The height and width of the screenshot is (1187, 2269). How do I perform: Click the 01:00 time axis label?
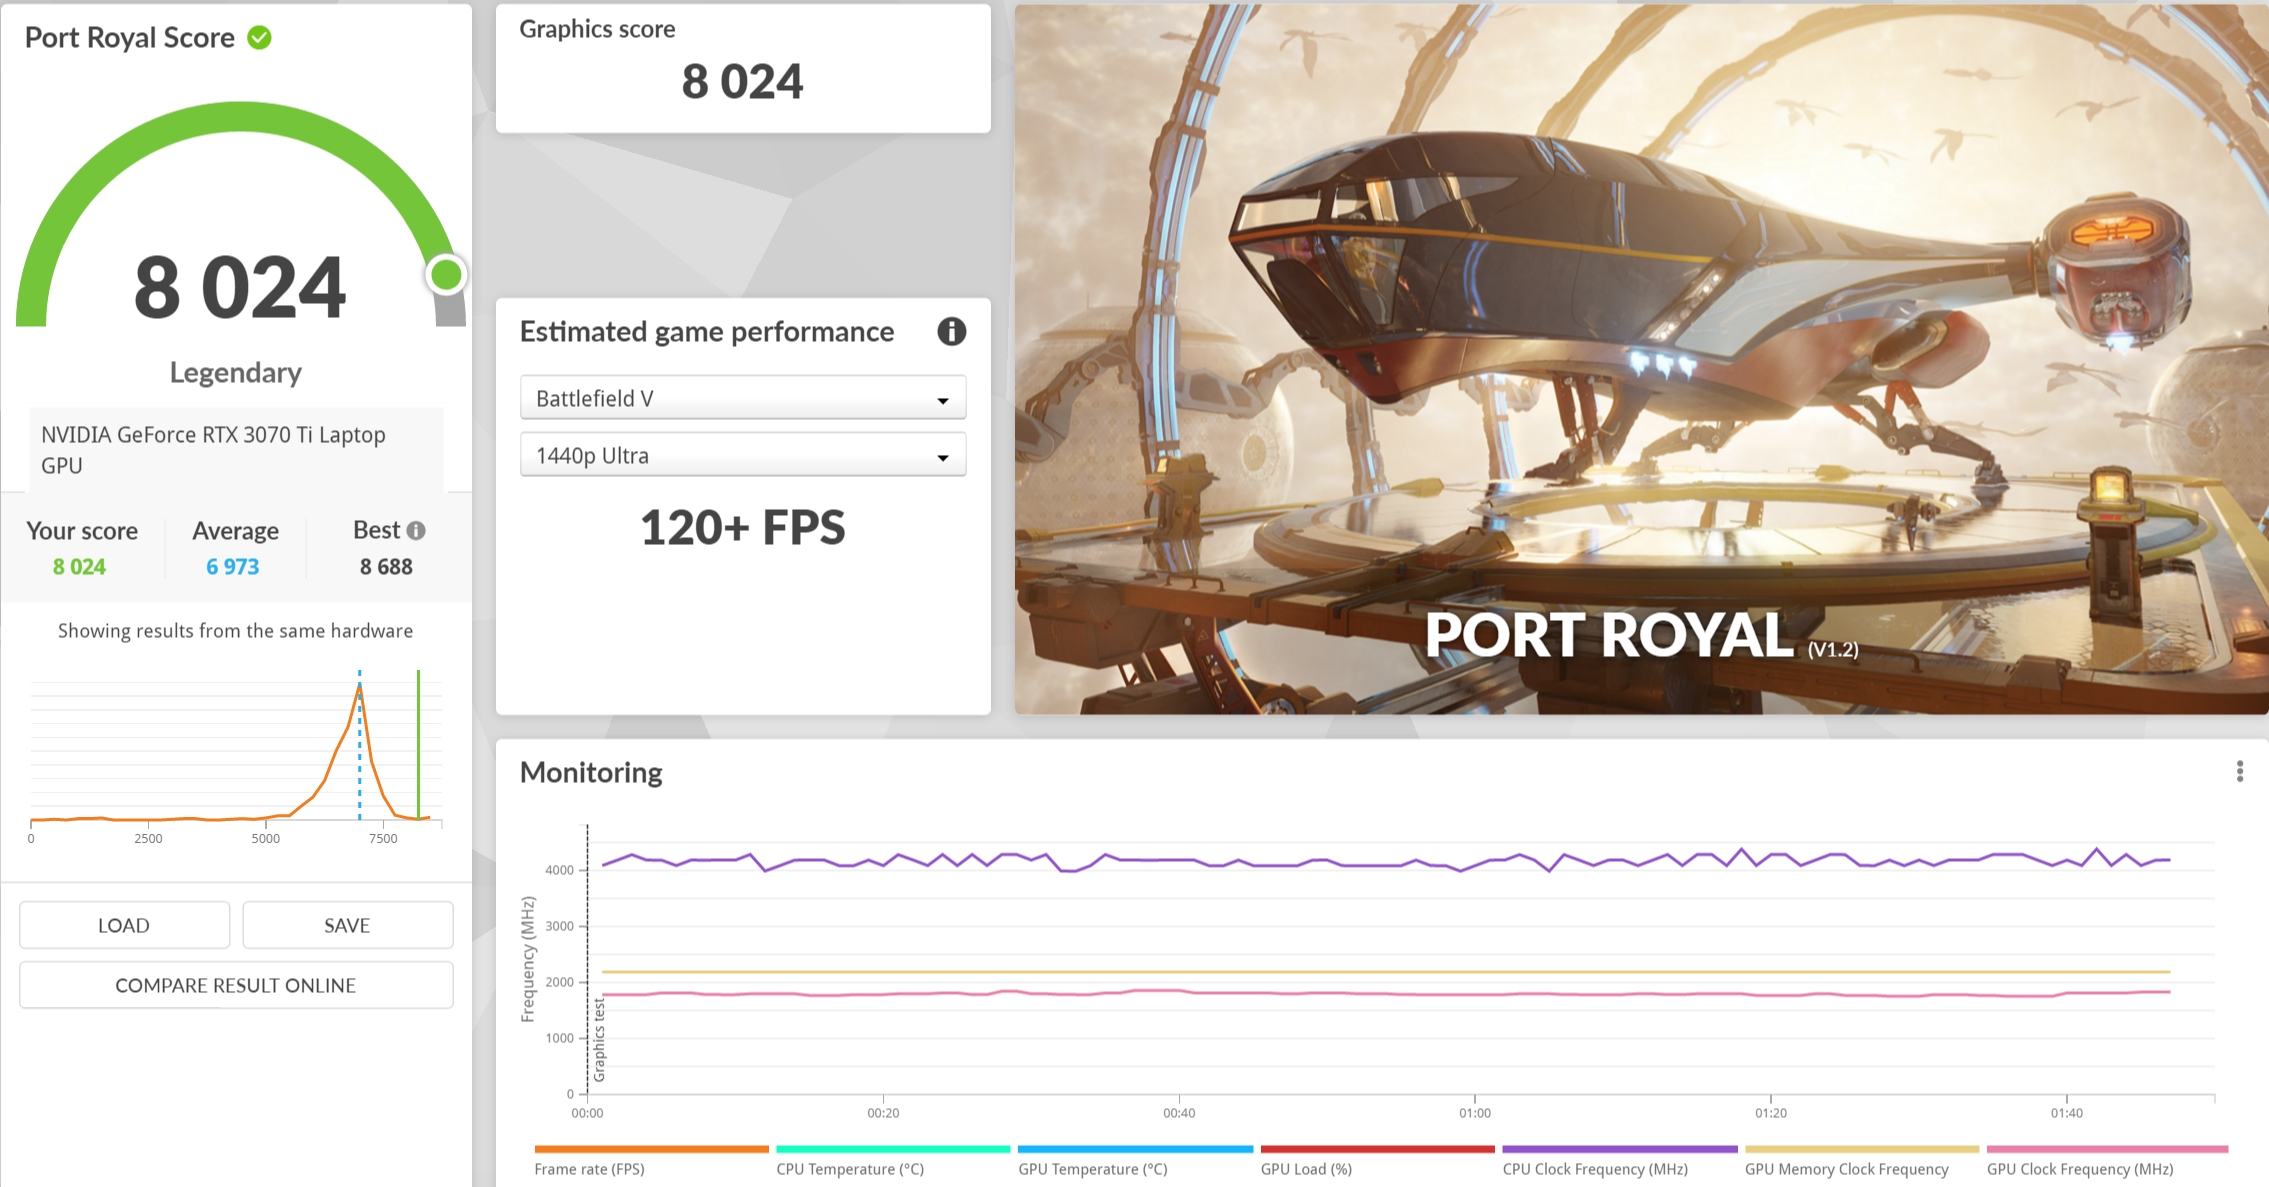(x=1475, y=1113)
